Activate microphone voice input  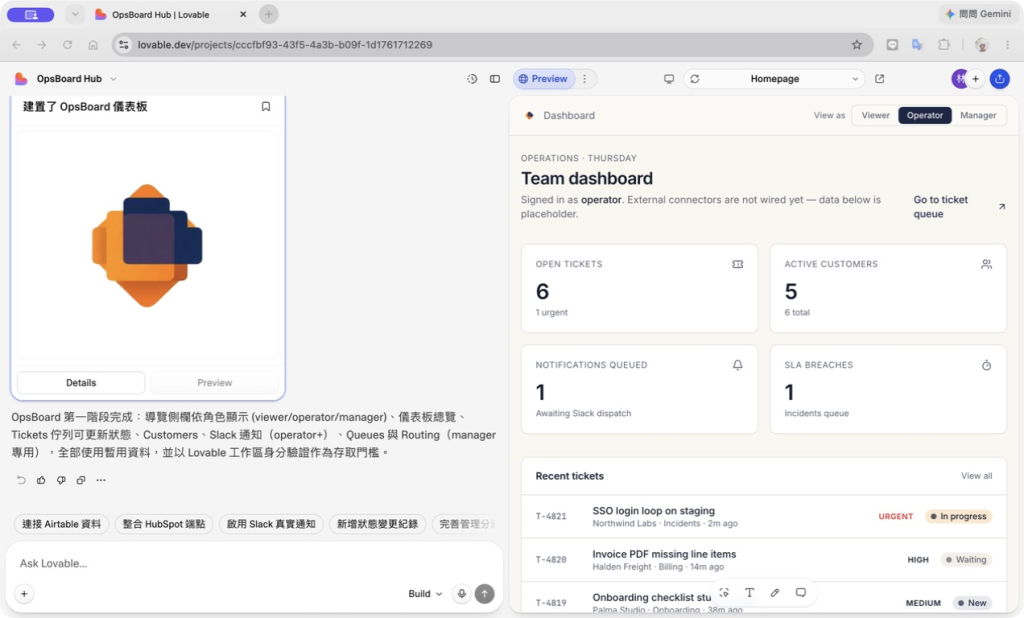462,594
